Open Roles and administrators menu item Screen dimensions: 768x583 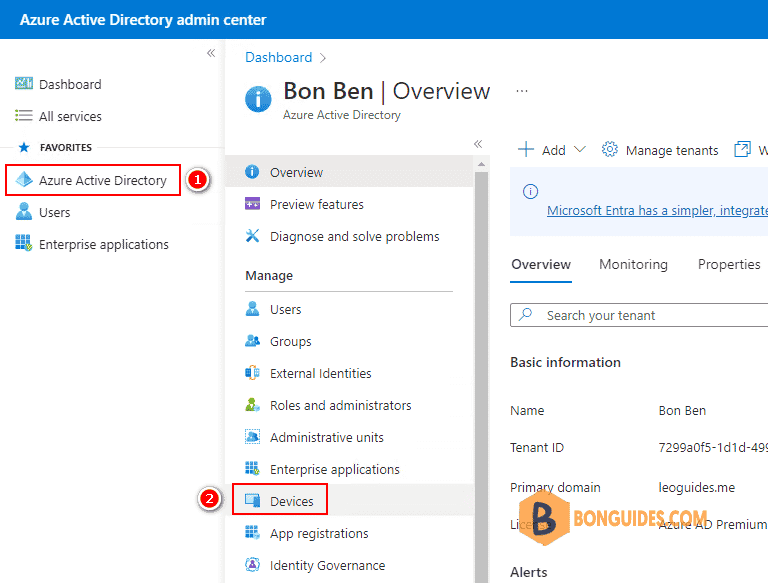[349, 405]
